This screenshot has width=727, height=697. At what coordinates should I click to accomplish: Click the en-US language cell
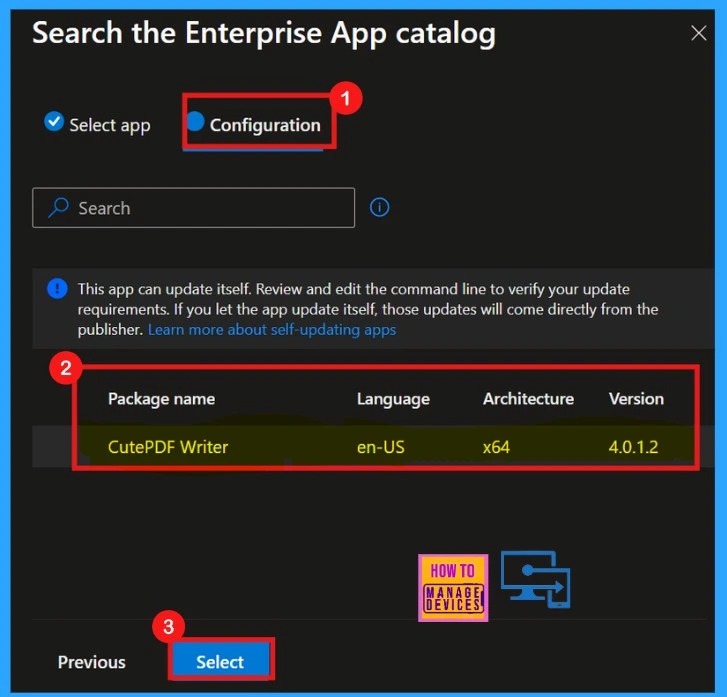tap(381, 447)
